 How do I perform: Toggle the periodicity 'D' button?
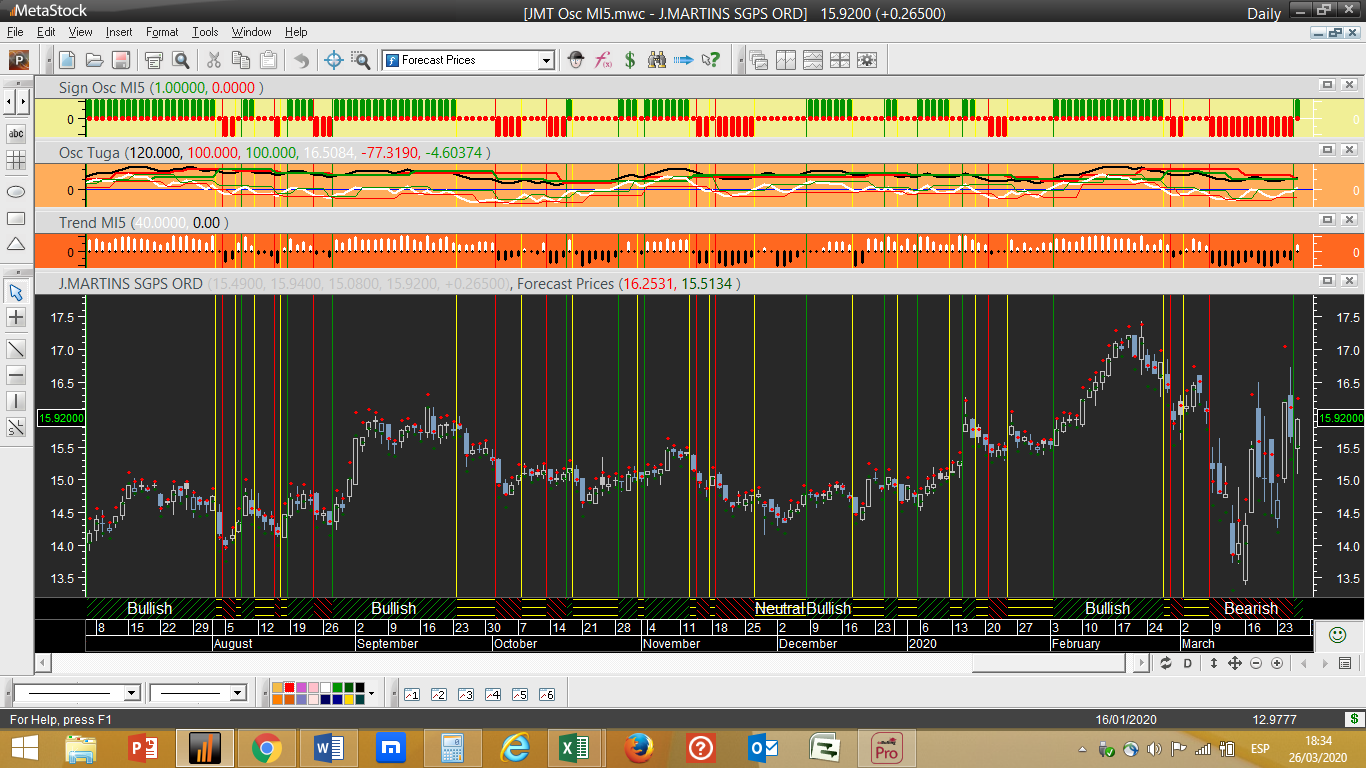[x=1188, y=663]
